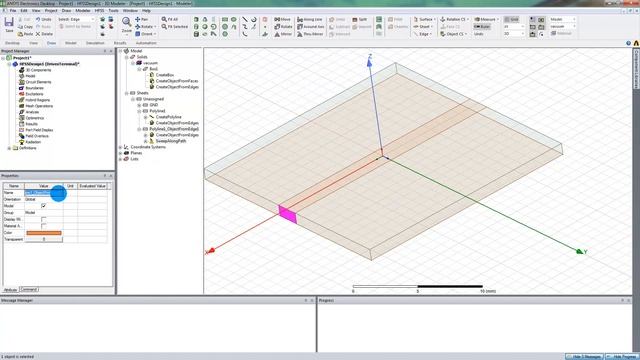Expand Coordinate Systems in model tree
The width and height of the screenshot is (640, 360).
pos(120,147)
